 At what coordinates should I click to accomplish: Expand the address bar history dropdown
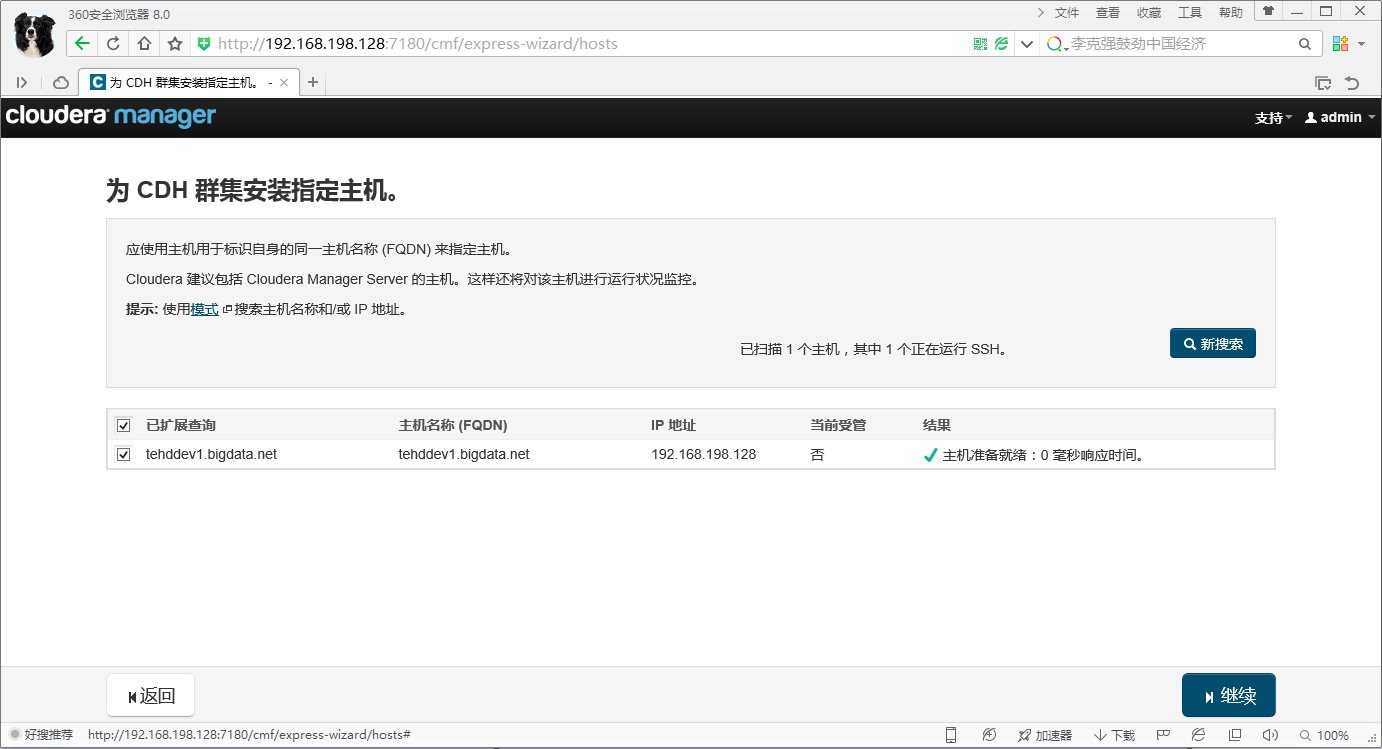(x=1027, y=44)
